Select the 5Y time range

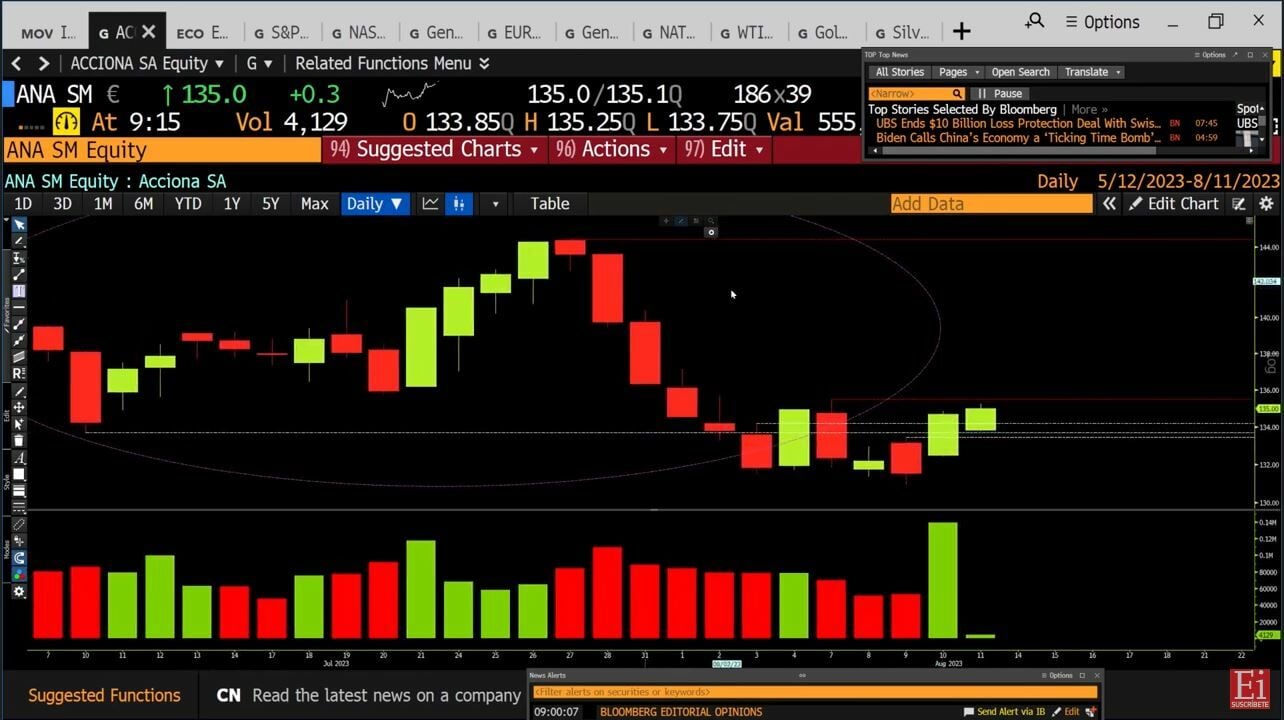click(270, 204)
